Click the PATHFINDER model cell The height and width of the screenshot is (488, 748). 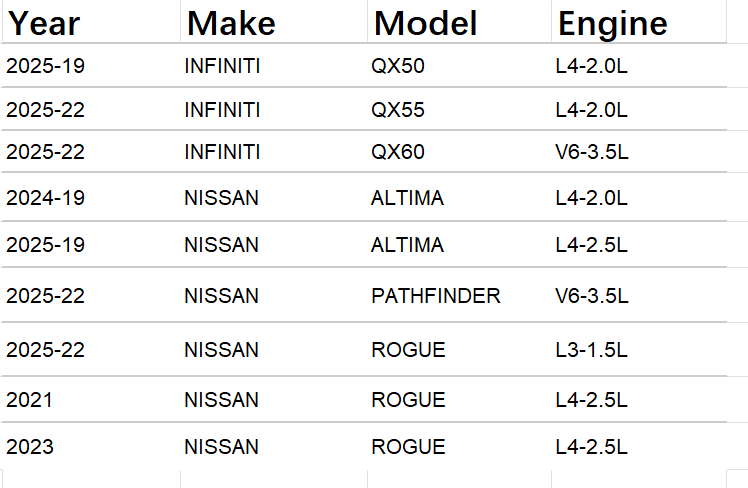click(x=435, y=296)
